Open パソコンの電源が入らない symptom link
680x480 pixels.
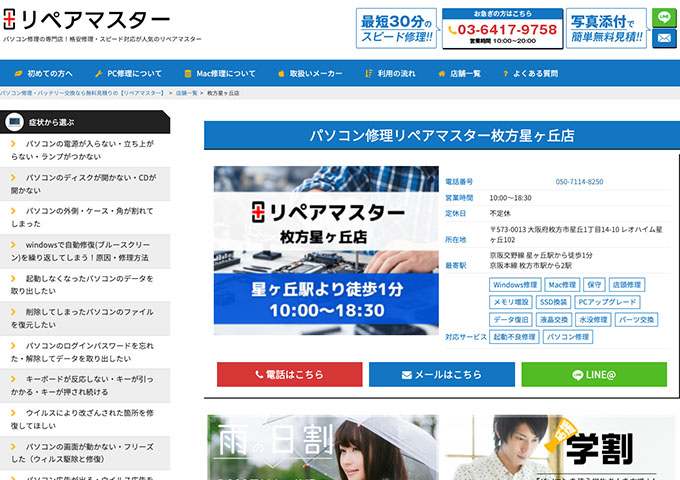(85, 150)
